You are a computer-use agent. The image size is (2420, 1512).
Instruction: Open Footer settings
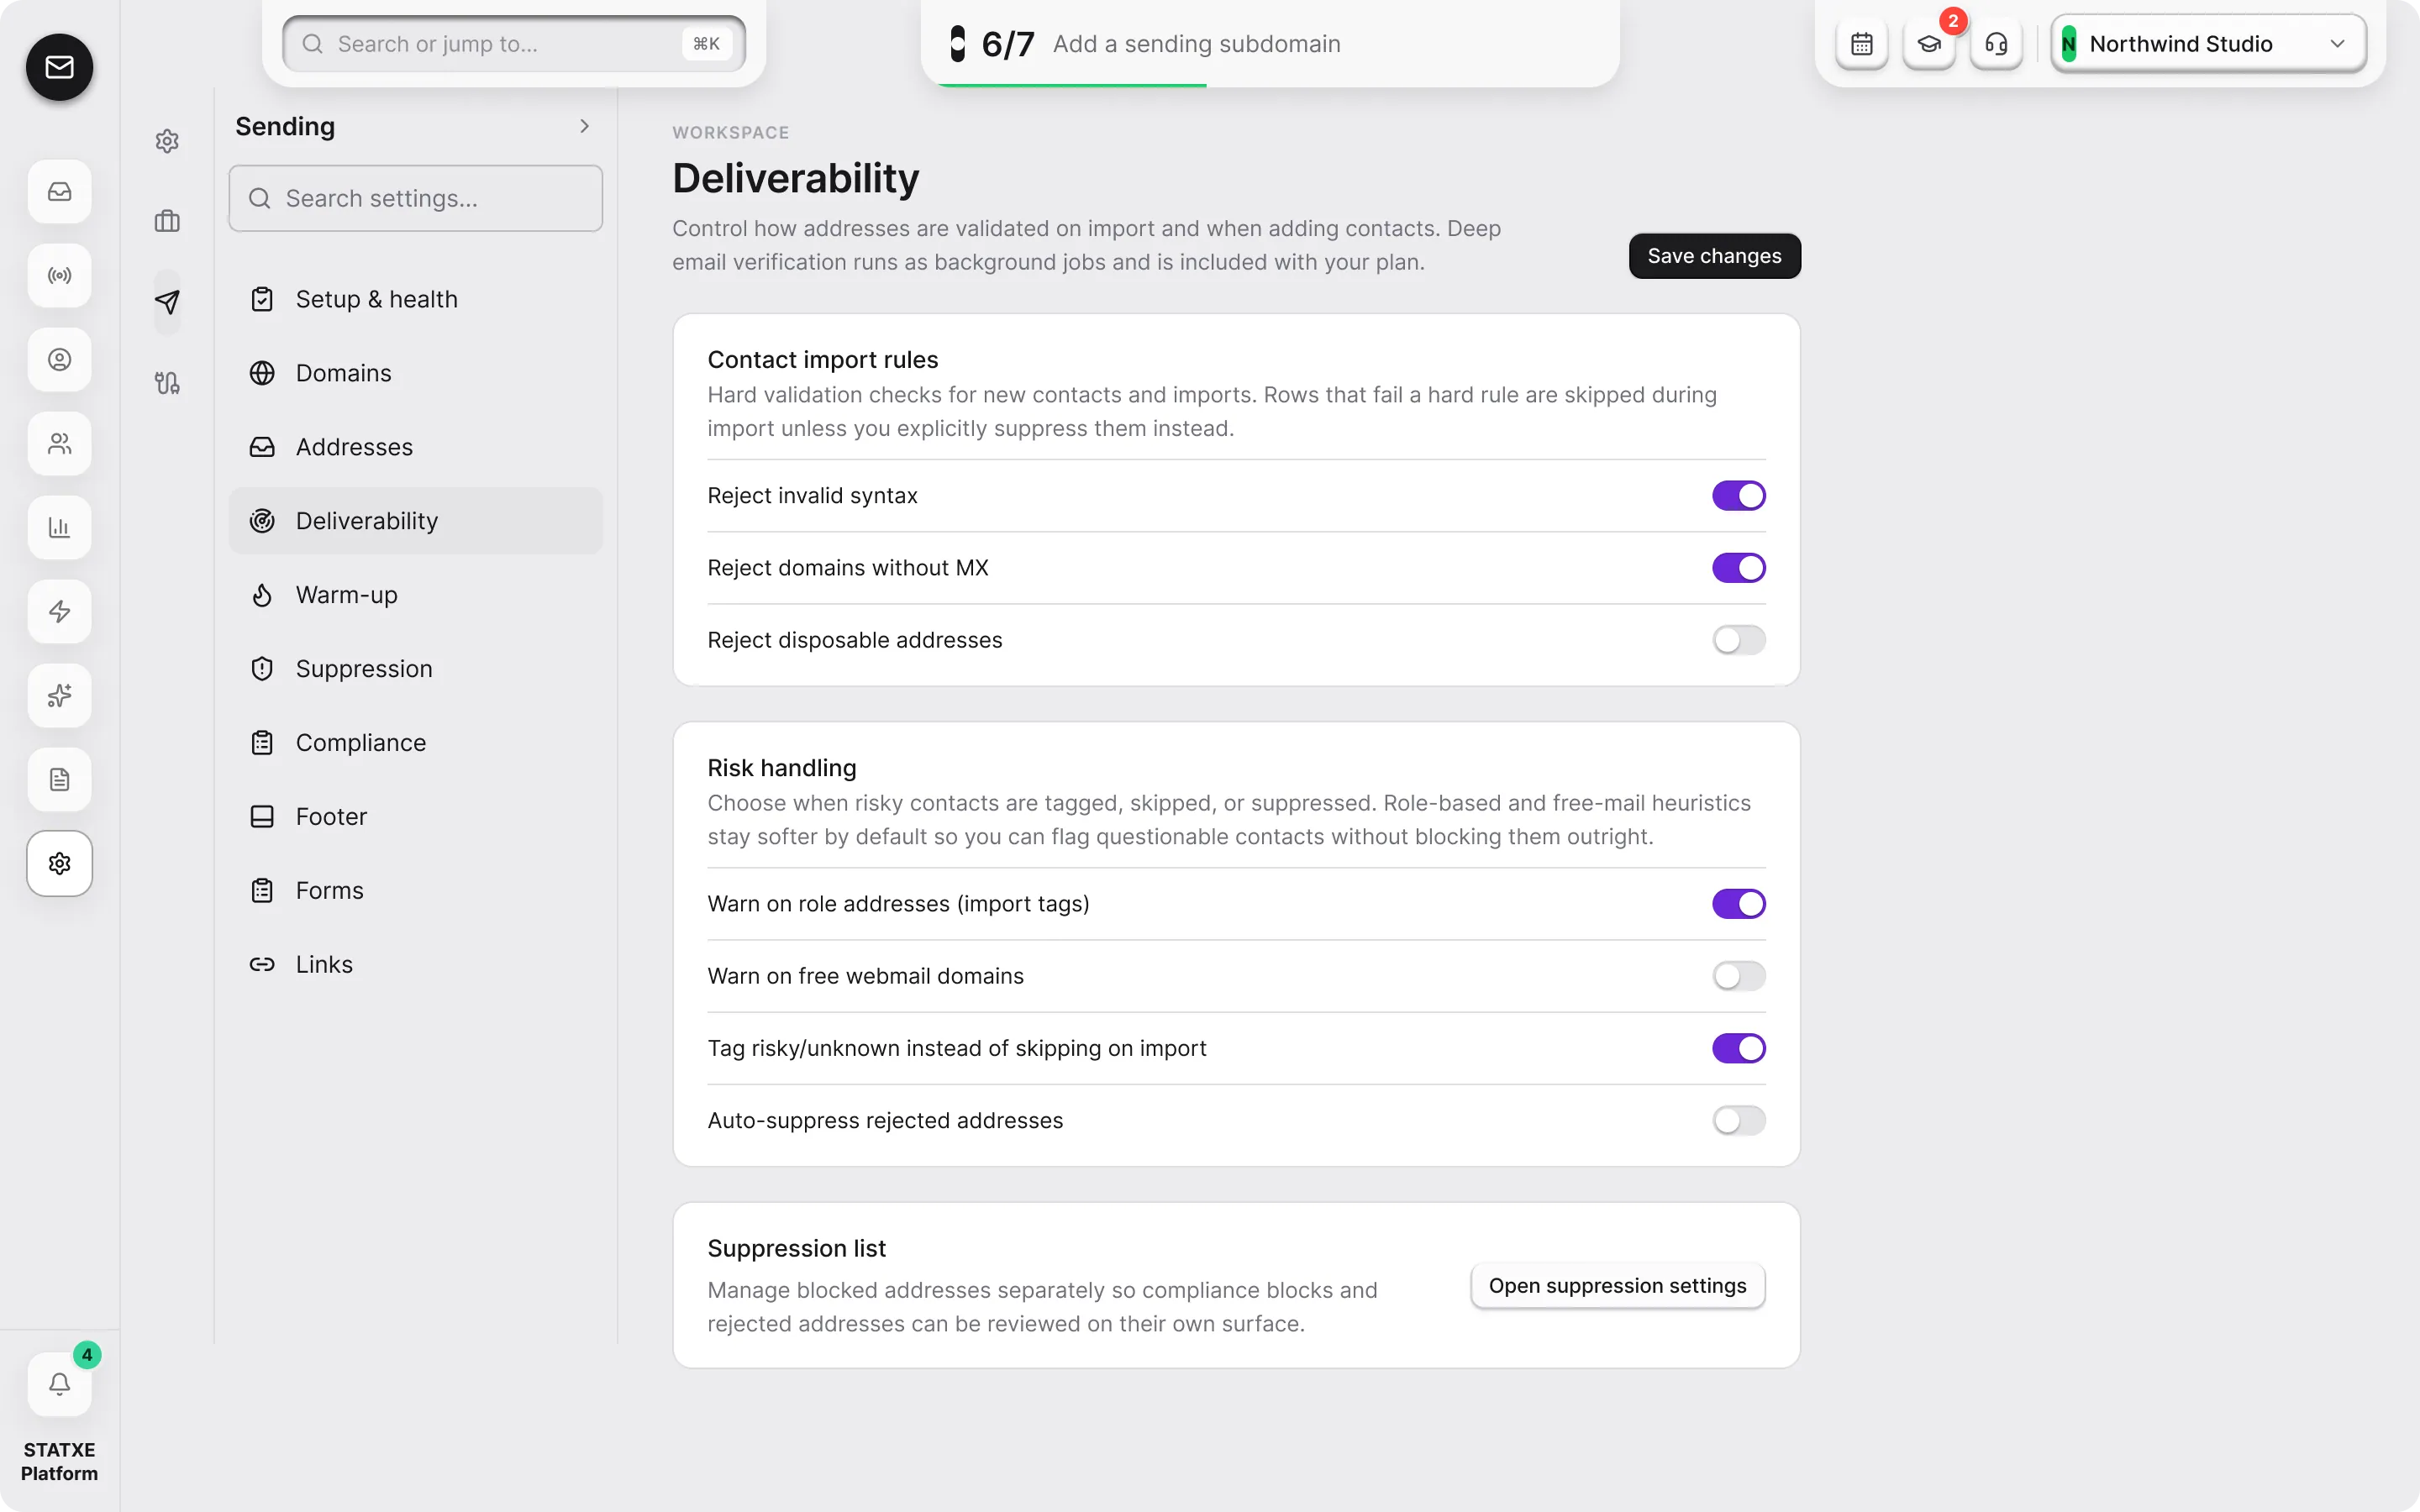coord(415,817)
